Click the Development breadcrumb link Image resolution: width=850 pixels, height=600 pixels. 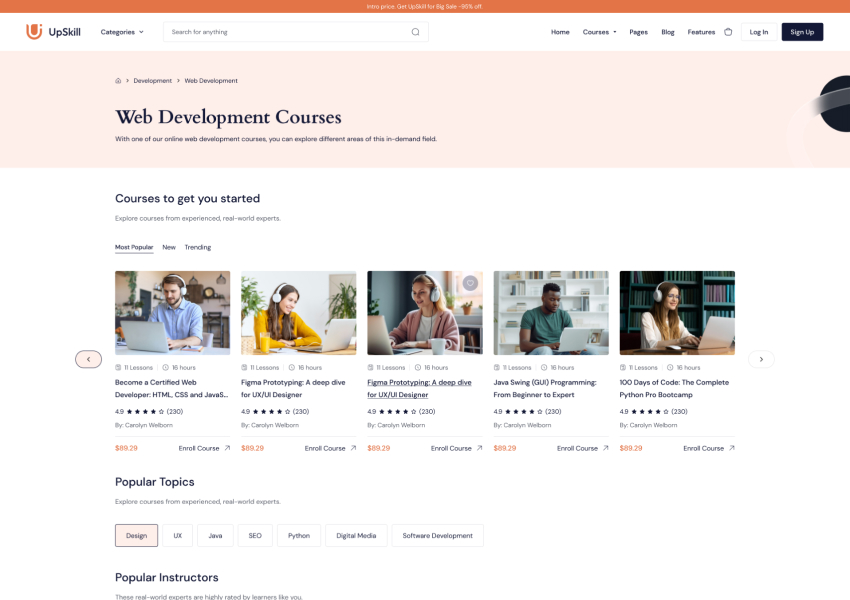(x=153, y=81)
